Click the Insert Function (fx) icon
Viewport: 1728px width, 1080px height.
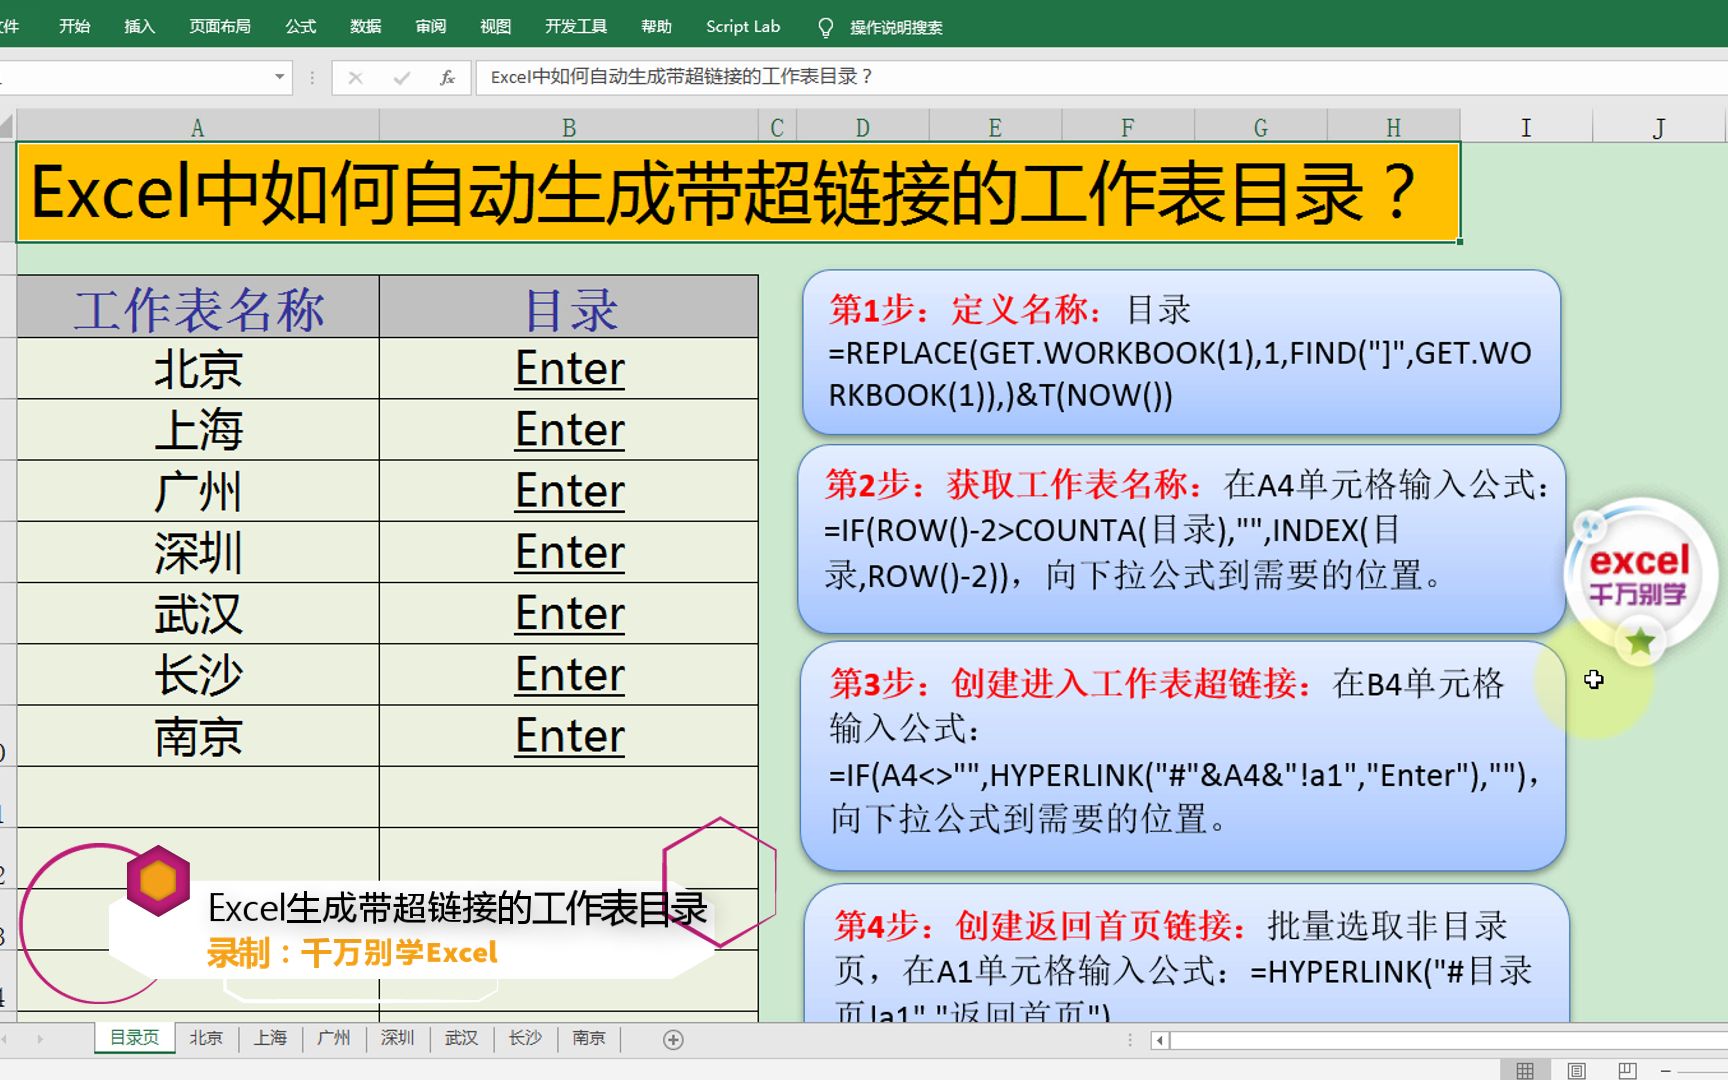(x=448, y=77)
